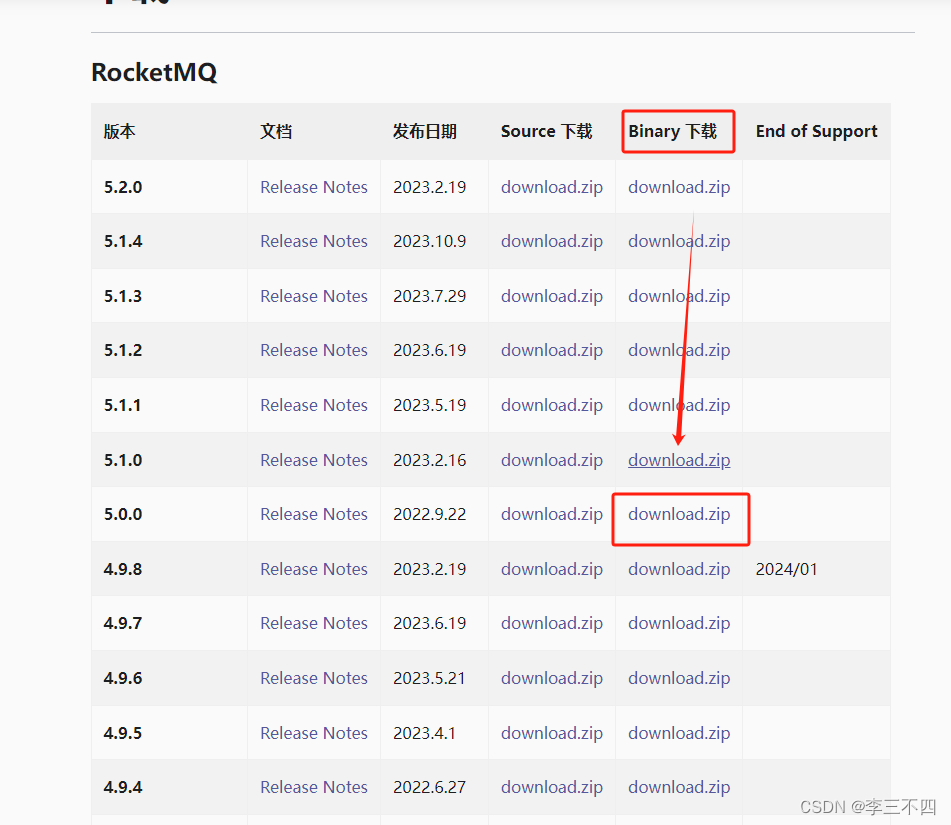Click the Source 下载 column header
The image size is (951, 825).
546,131
